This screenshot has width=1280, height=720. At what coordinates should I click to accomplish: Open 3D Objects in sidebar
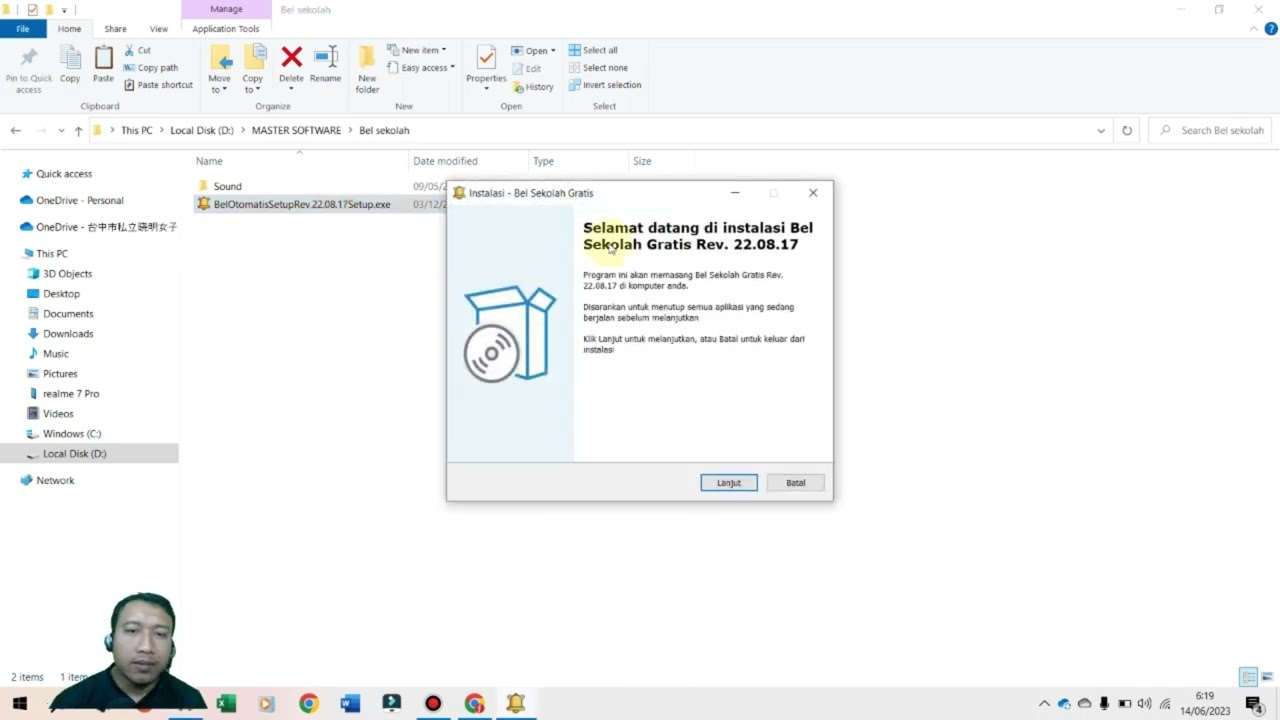click(x=67, y=274)
